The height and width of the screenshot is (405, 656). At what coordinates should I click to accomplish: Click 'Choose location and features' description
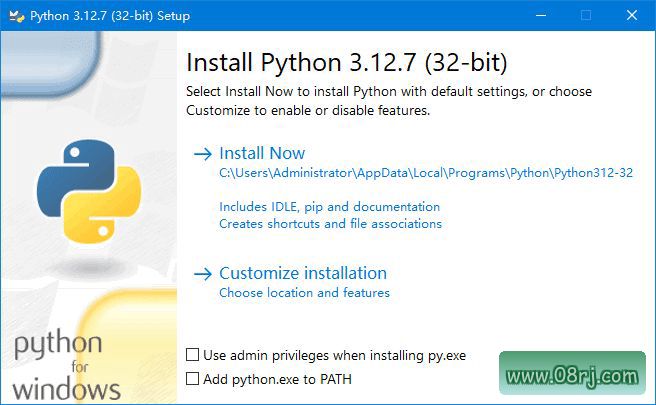(304, 293)
